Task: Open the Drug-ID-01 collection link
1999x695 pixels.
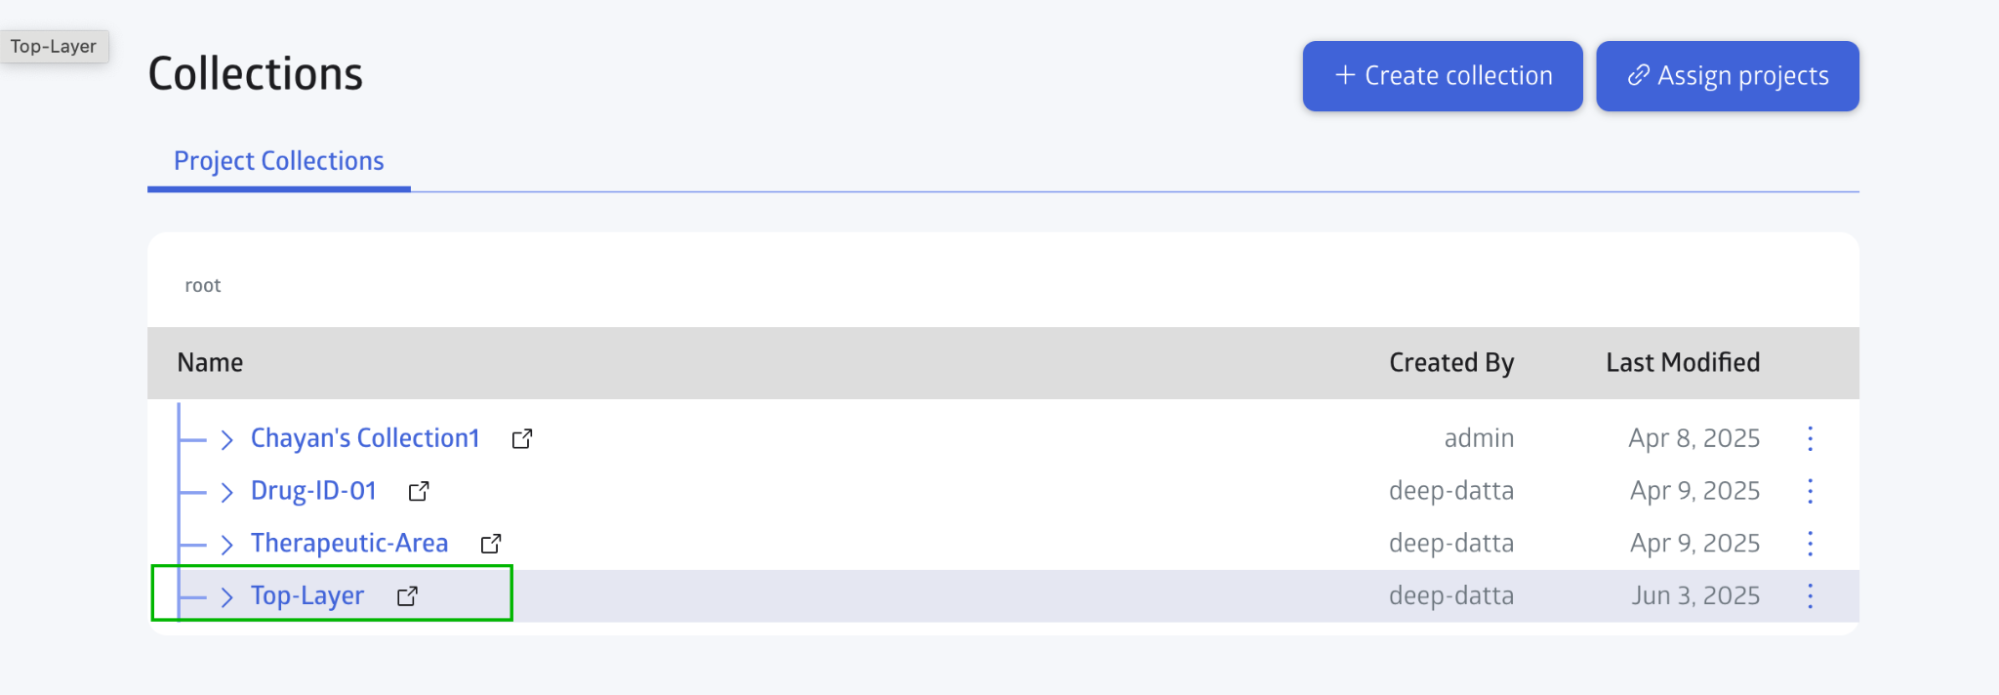Action: click(313, 491)
